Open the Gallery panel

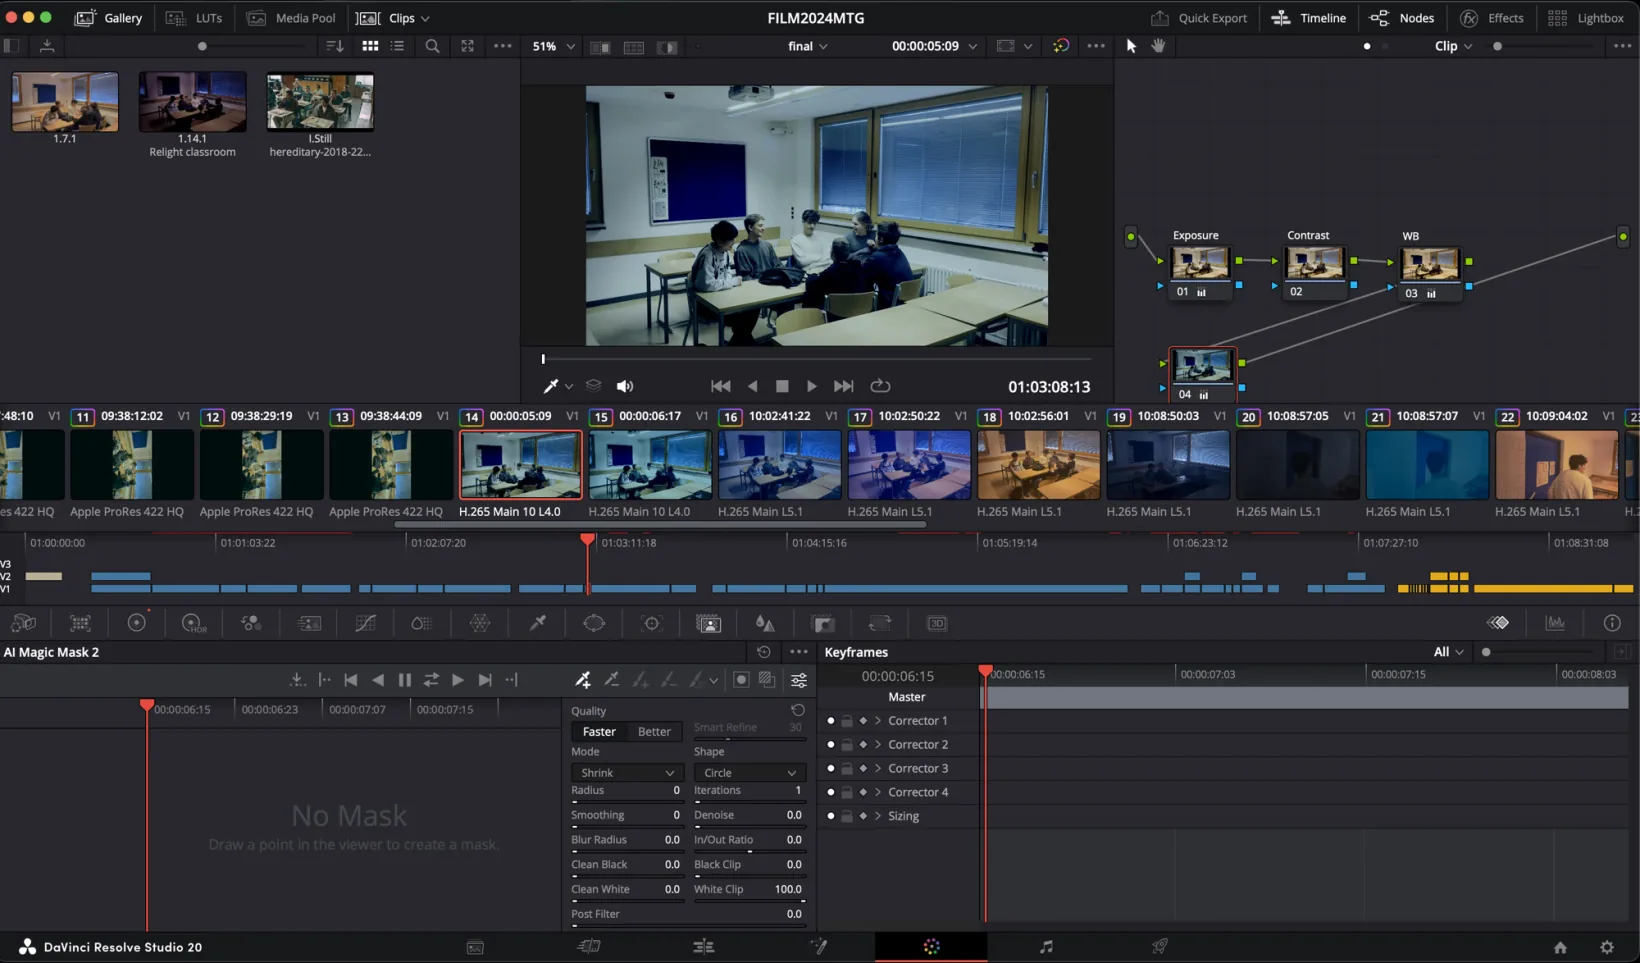[108, 18]
